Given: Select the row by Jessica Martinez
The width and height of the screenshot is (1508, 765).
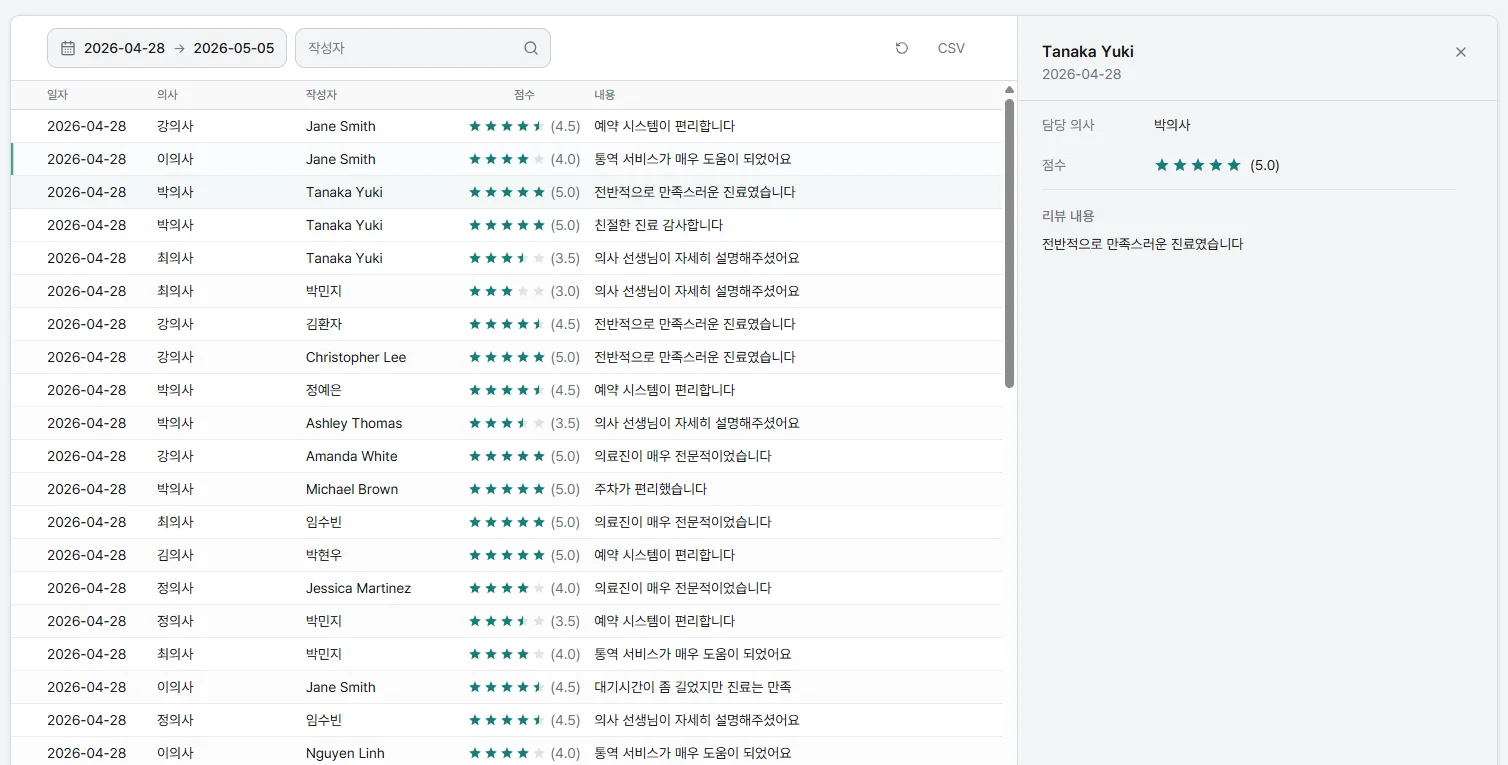Looking at the screenshot, I should pyautogui.click(x=506, y=588).
